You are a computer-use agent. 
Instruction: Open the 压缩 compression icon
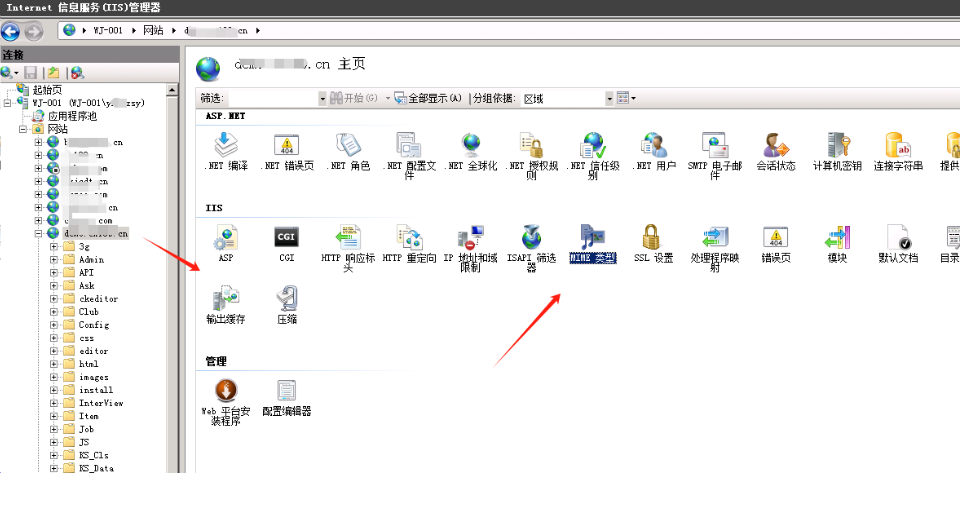point(287,298)
